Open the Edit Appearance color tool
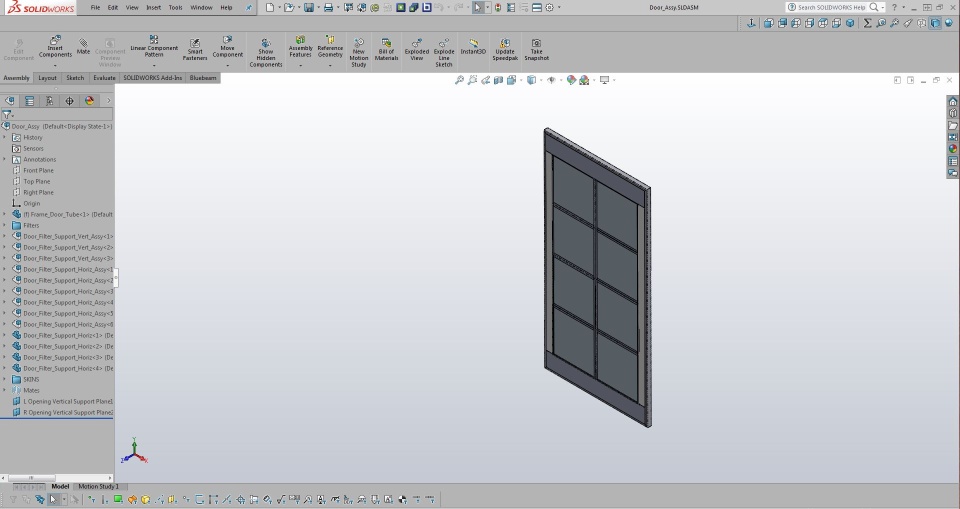Image resolution: width=960 pixels, height=509 pixels. (571, 80)
